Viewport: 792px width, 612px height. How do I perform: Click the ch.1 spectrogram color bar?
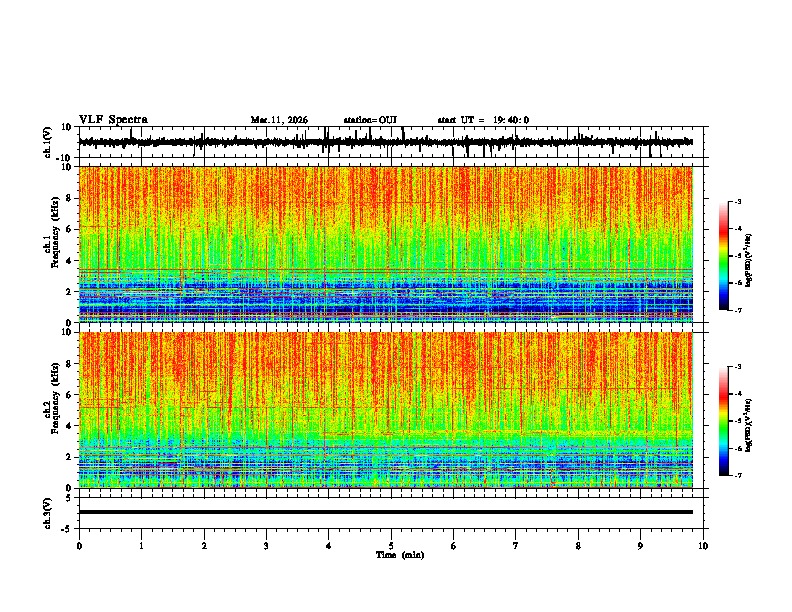[x=723, y=255]
